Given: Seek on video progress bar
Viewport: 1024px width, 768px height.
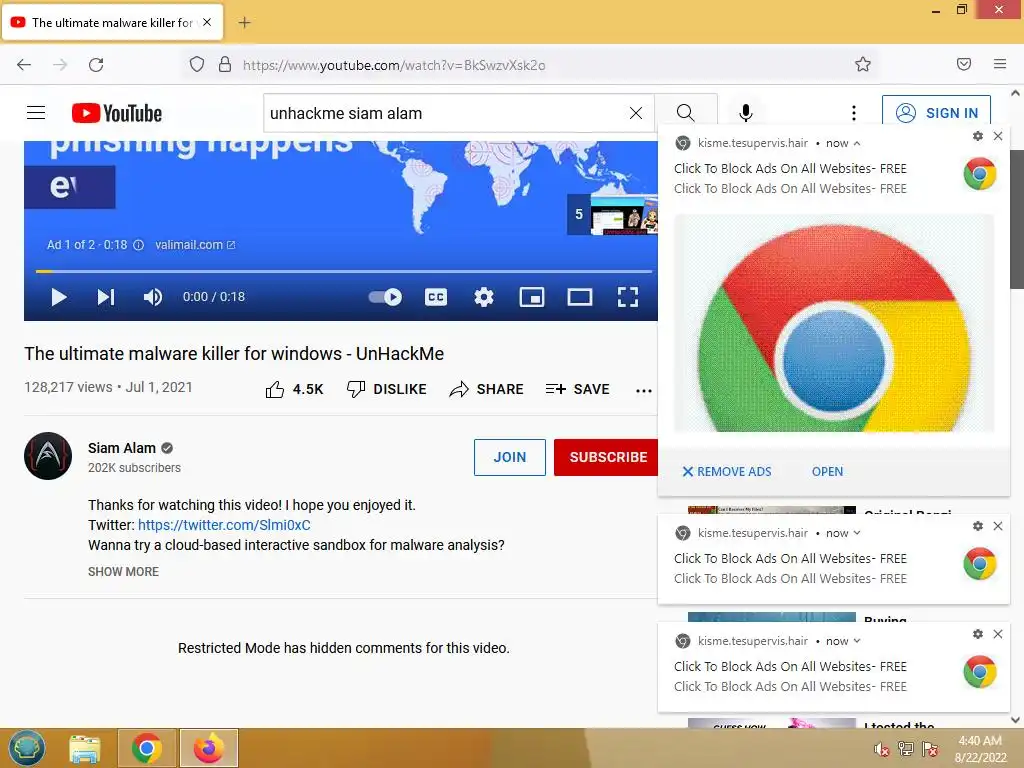Looking at the screenshot, I should [x=344, y=270].
